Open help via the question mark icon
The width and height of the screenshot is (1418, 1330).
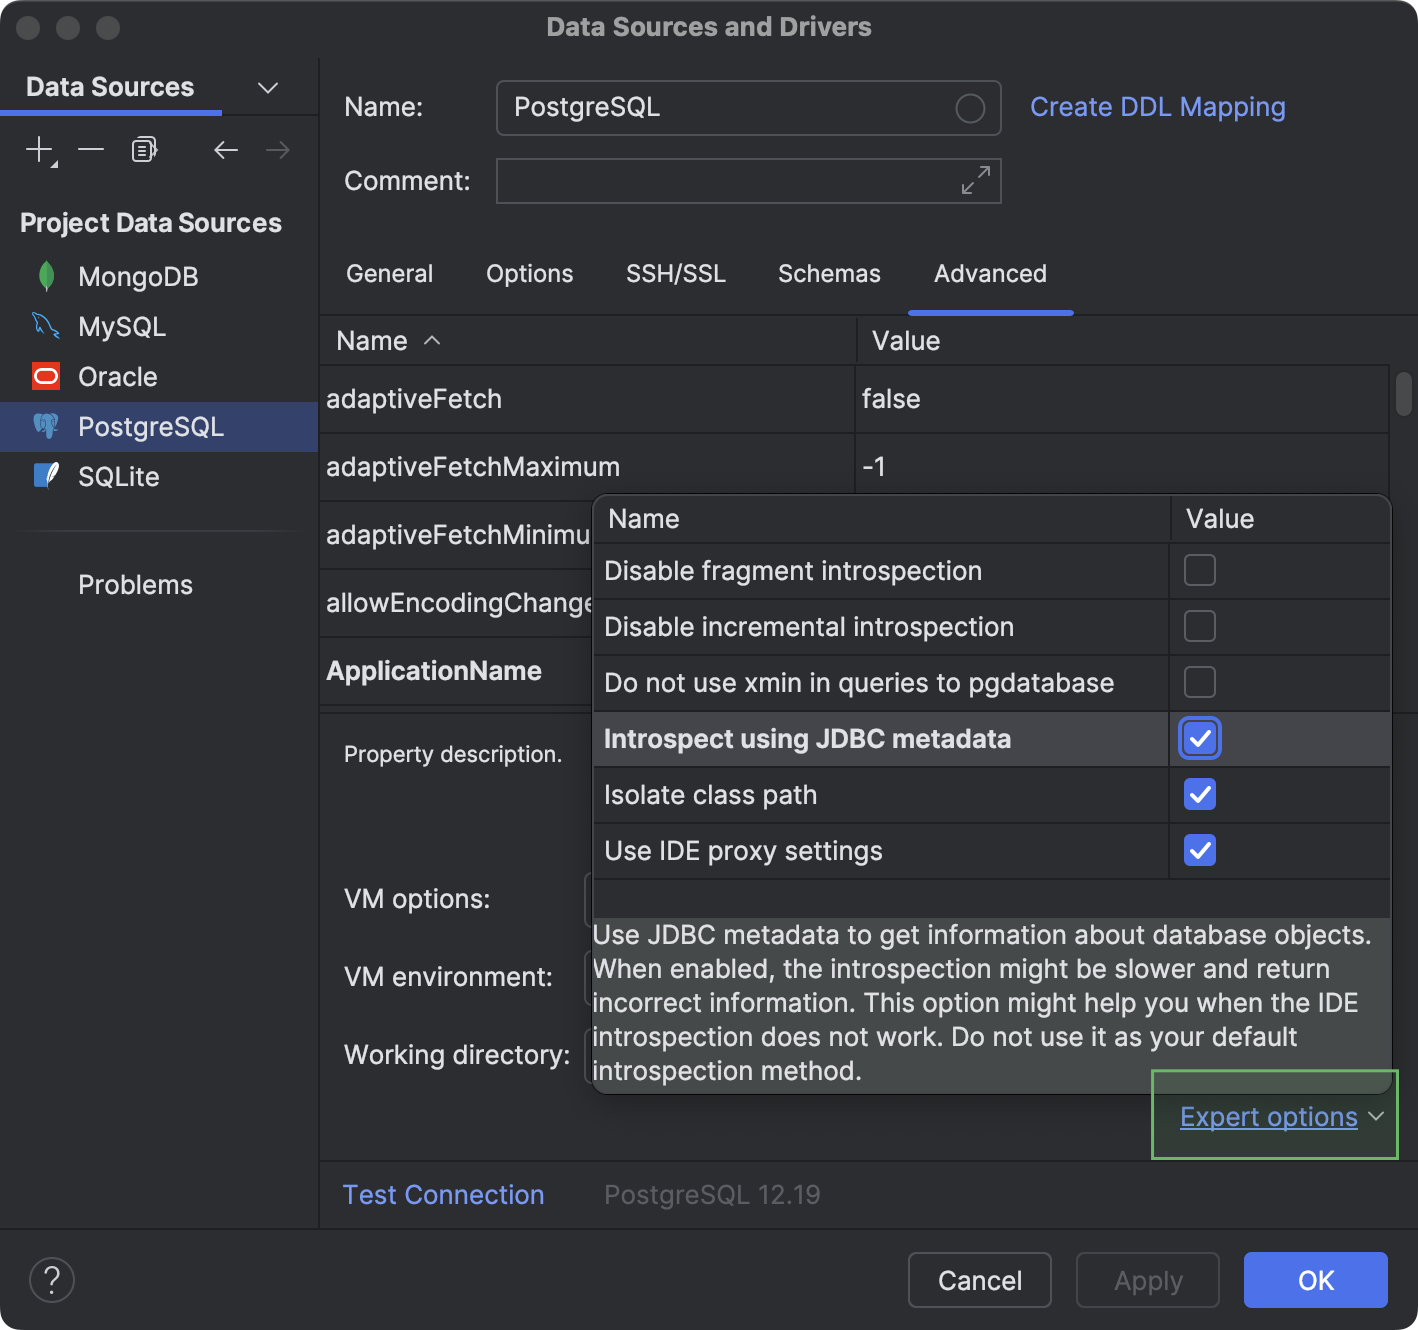51,1280
